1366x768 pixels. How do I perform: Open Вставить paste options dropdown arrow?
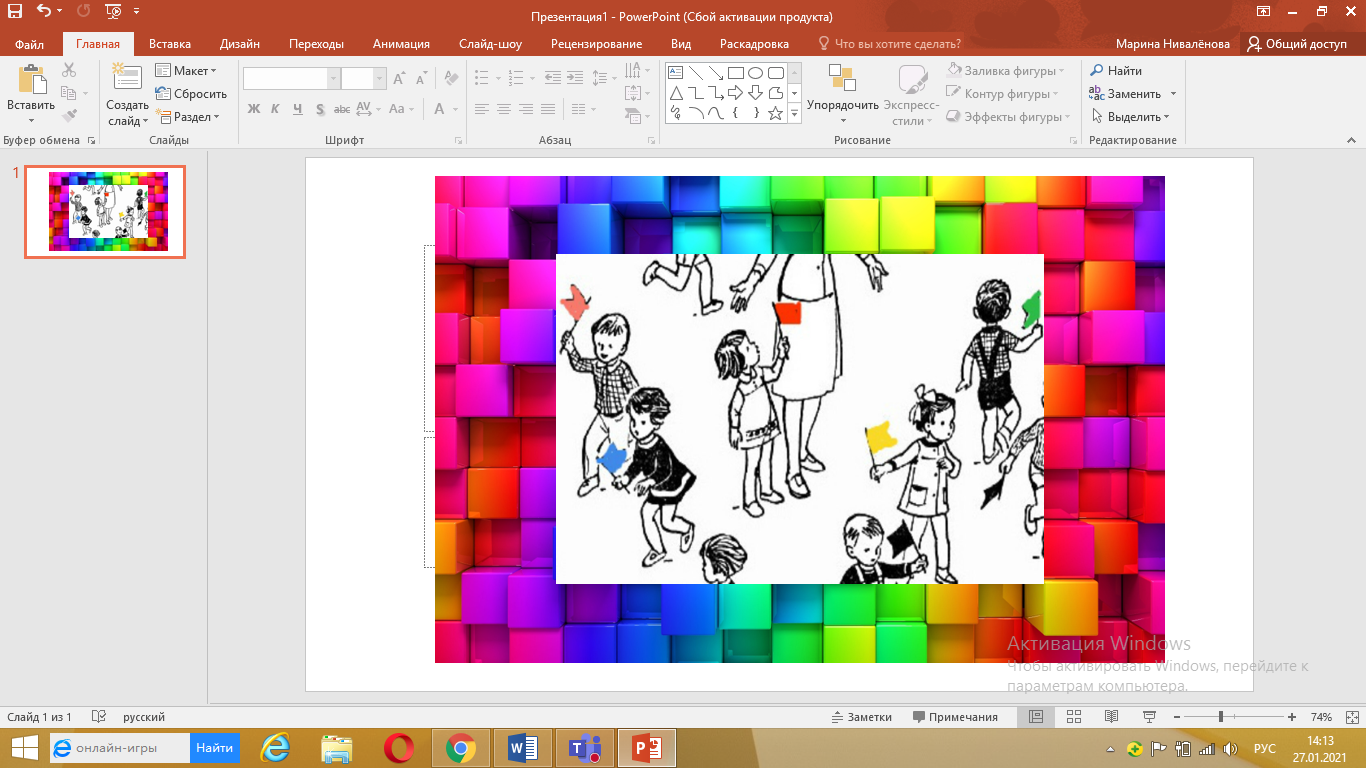click(x=31, y=121)
